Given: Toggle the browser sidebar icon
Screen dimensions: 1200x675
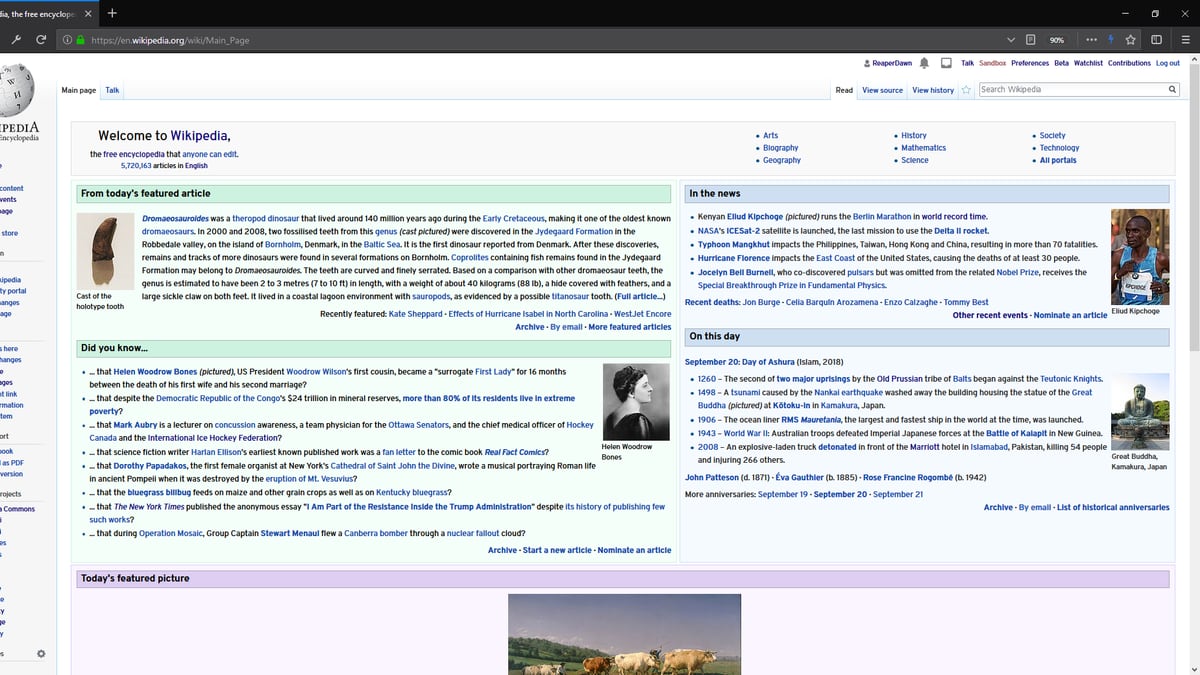Looking at the screenshot, I should point(1157,40).
